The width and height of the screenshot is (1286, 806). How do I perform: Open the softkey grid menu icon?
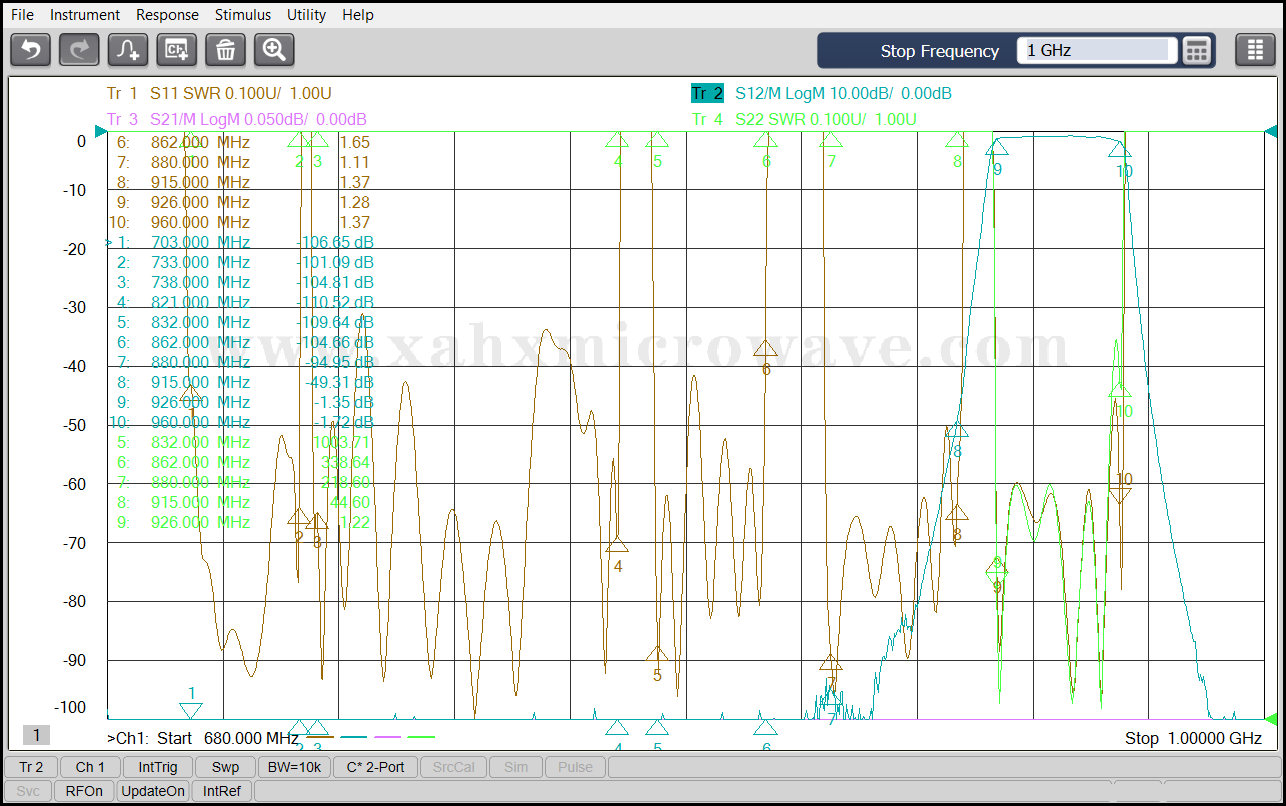click(1255, 50)
